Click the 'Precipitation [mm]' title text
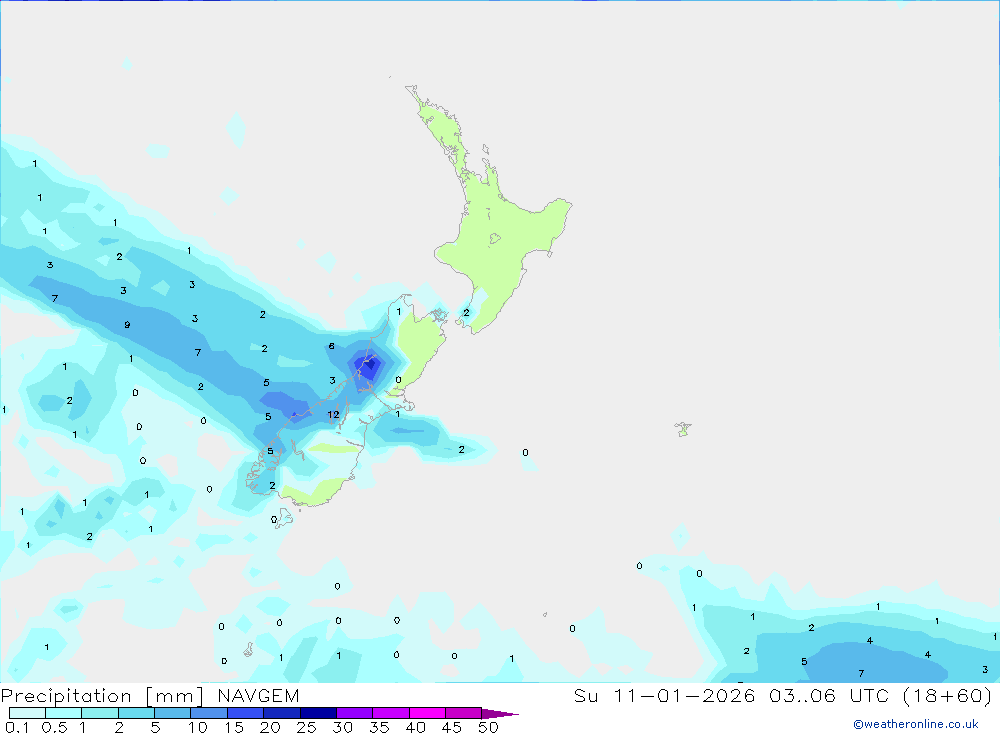The image size is (1000, 733). pos(102,696)
